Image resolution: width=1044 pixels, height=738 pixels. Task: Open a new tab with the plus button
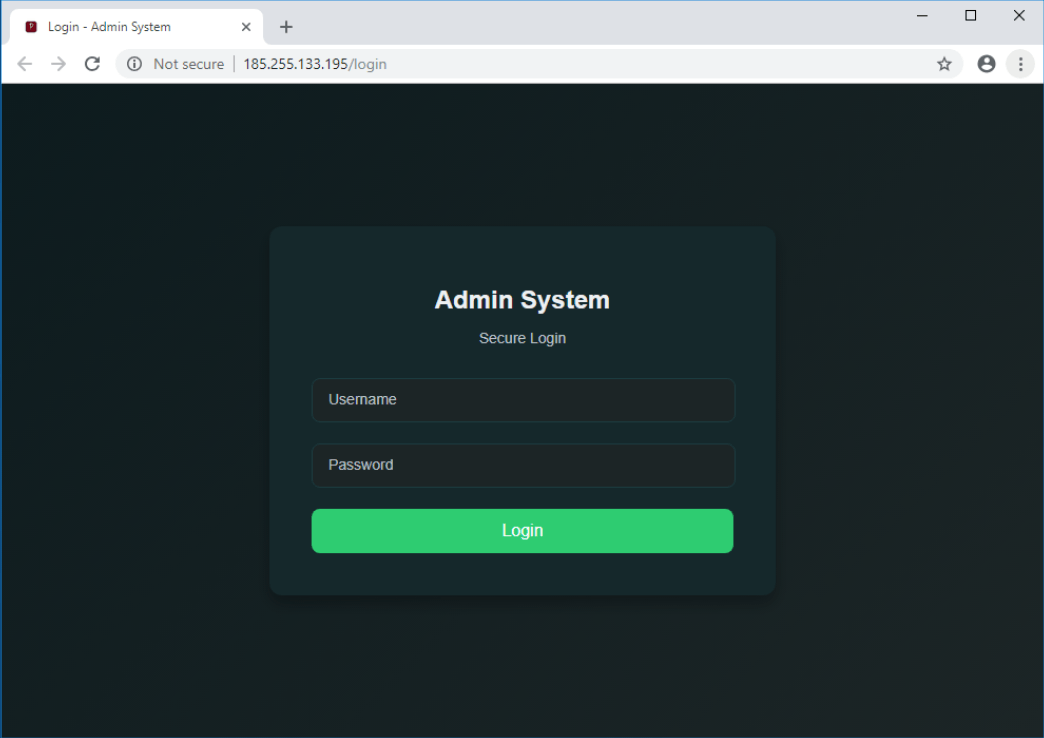coord(286,27)
